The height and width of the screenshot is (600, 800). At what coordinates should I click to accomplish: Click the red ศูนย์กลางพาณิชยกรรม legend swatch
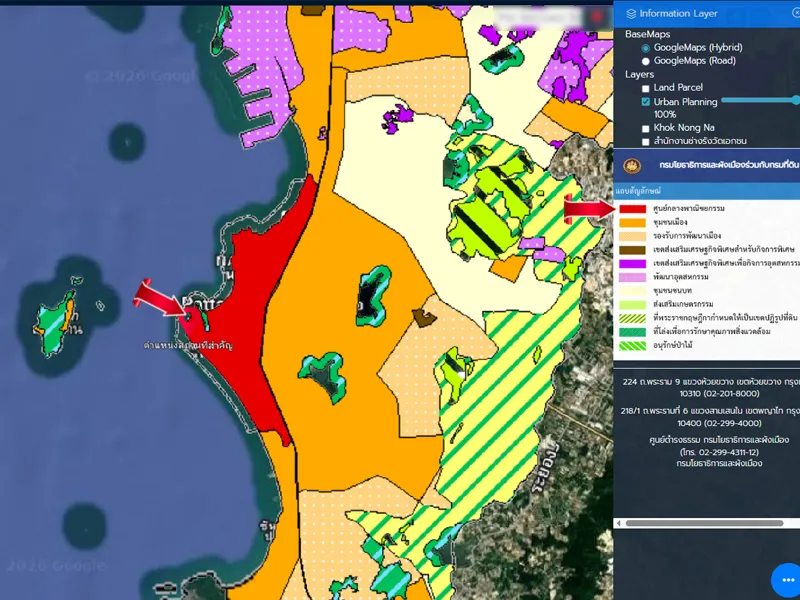pos(632,209)
